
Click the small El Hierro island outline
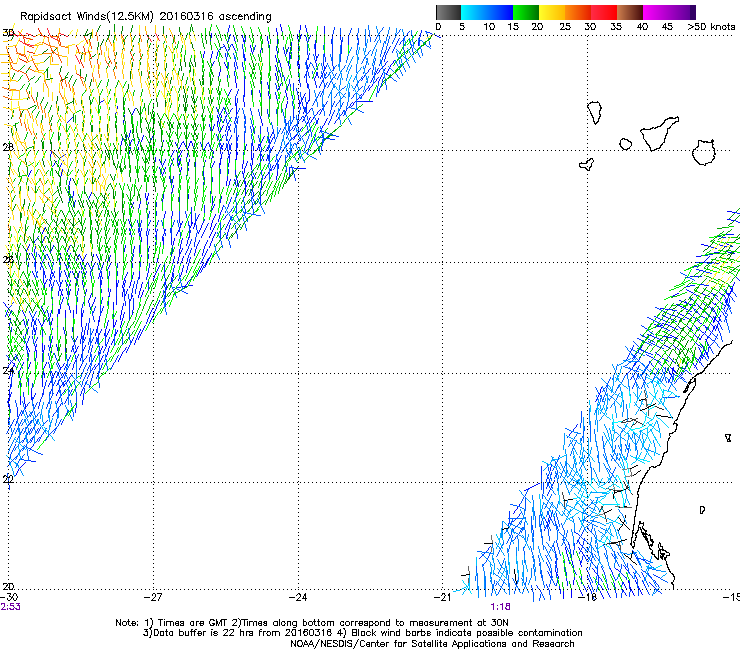click(x=587, y=164)
